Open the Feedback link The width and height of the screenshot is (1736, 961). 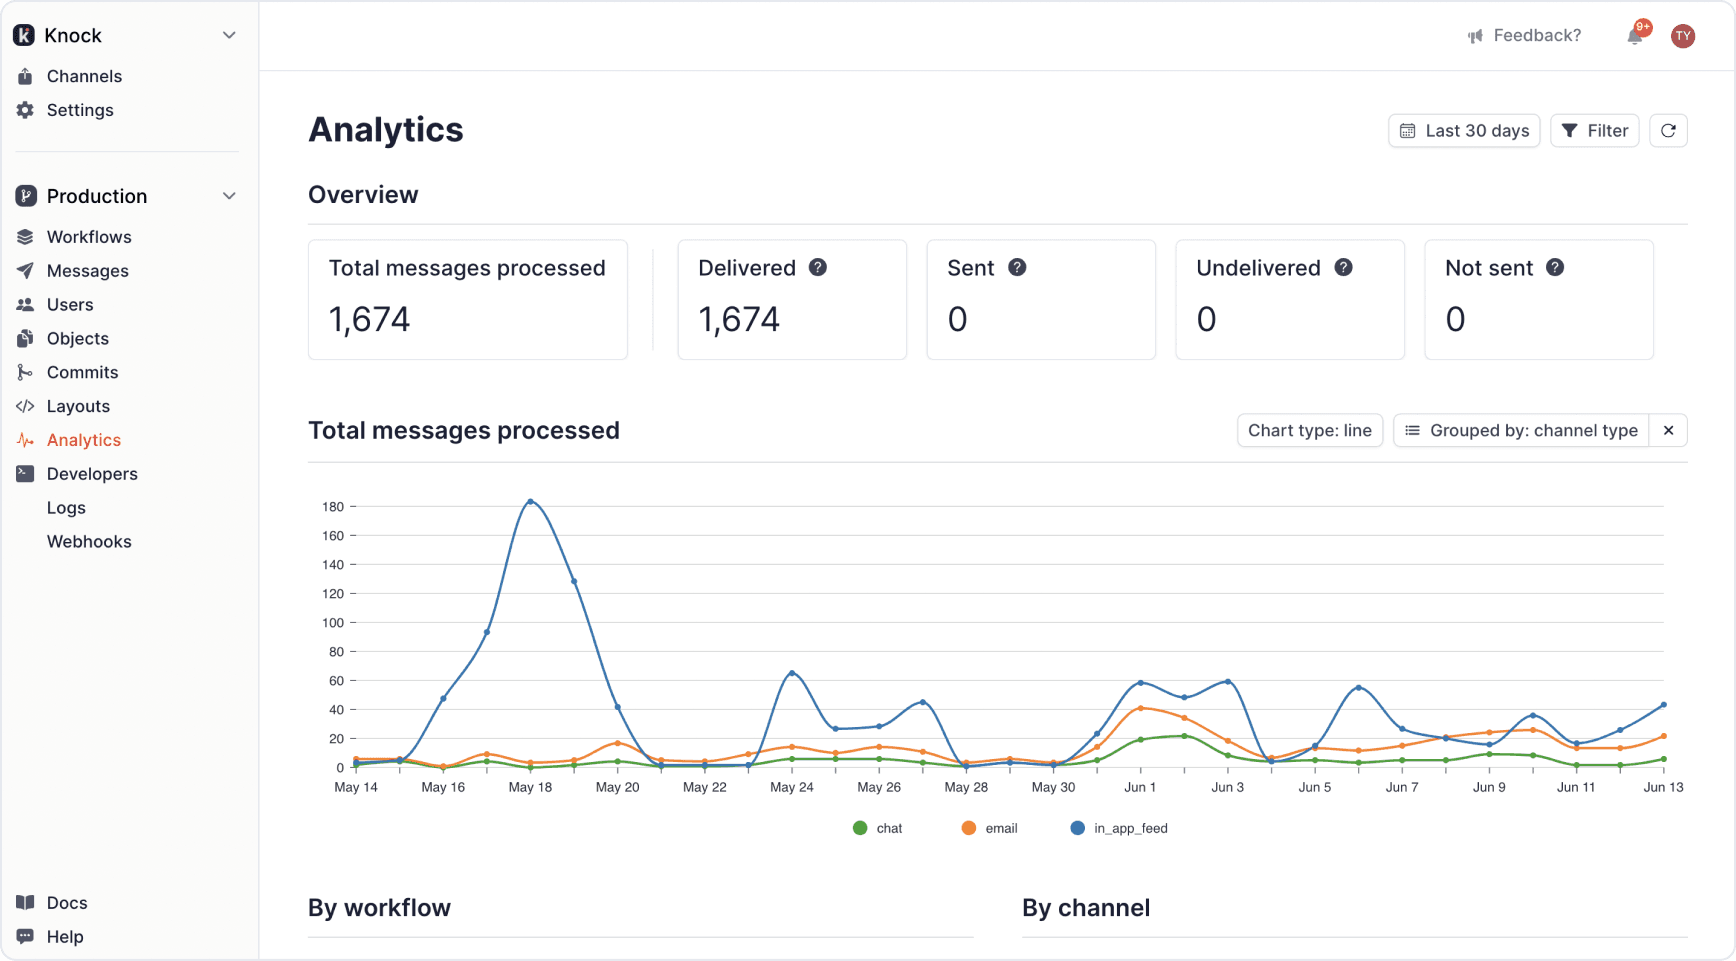click(1525, 36)
